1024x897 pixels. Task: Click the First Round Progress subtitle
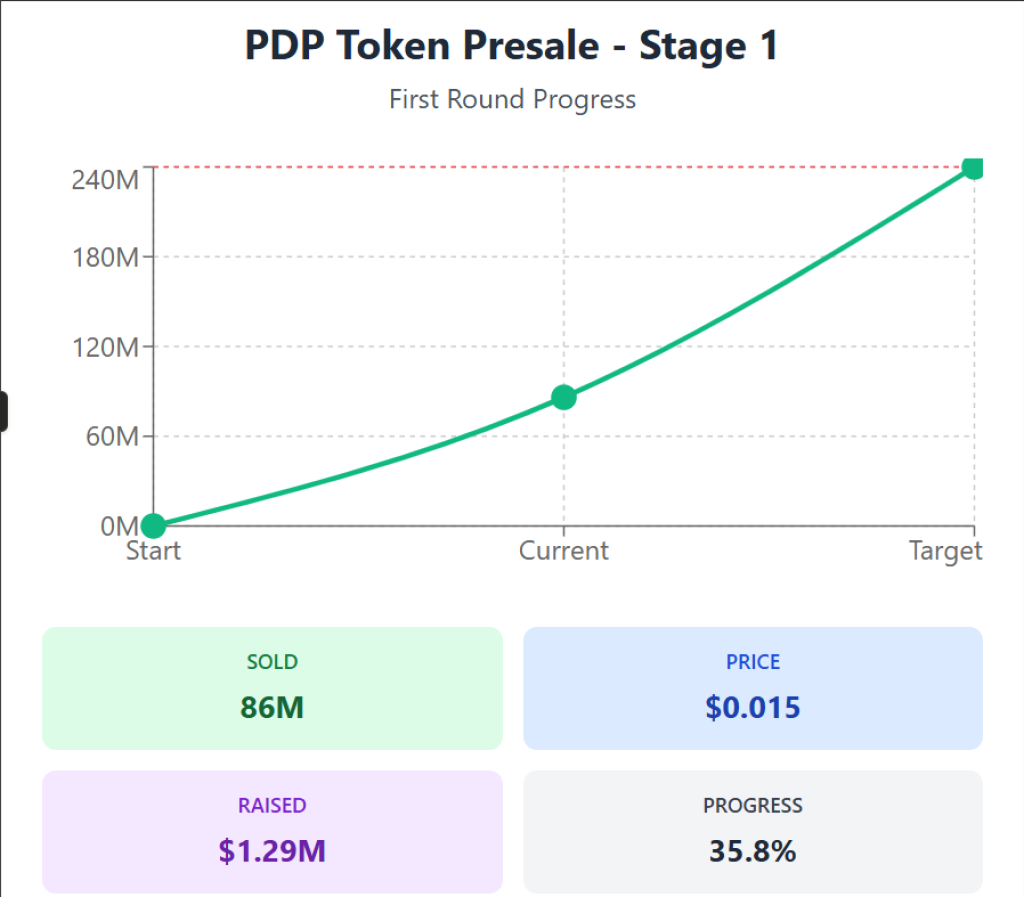[512, 99]
